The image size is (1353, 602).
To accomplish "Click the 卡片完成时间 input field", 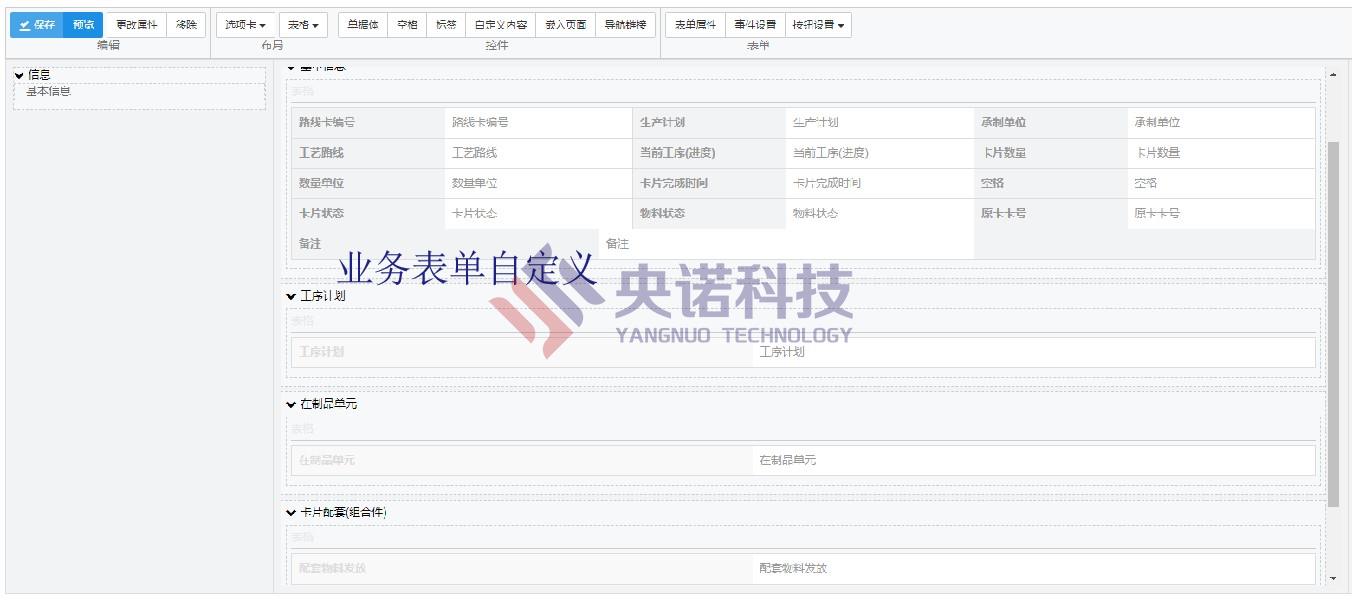I will 880,183.
